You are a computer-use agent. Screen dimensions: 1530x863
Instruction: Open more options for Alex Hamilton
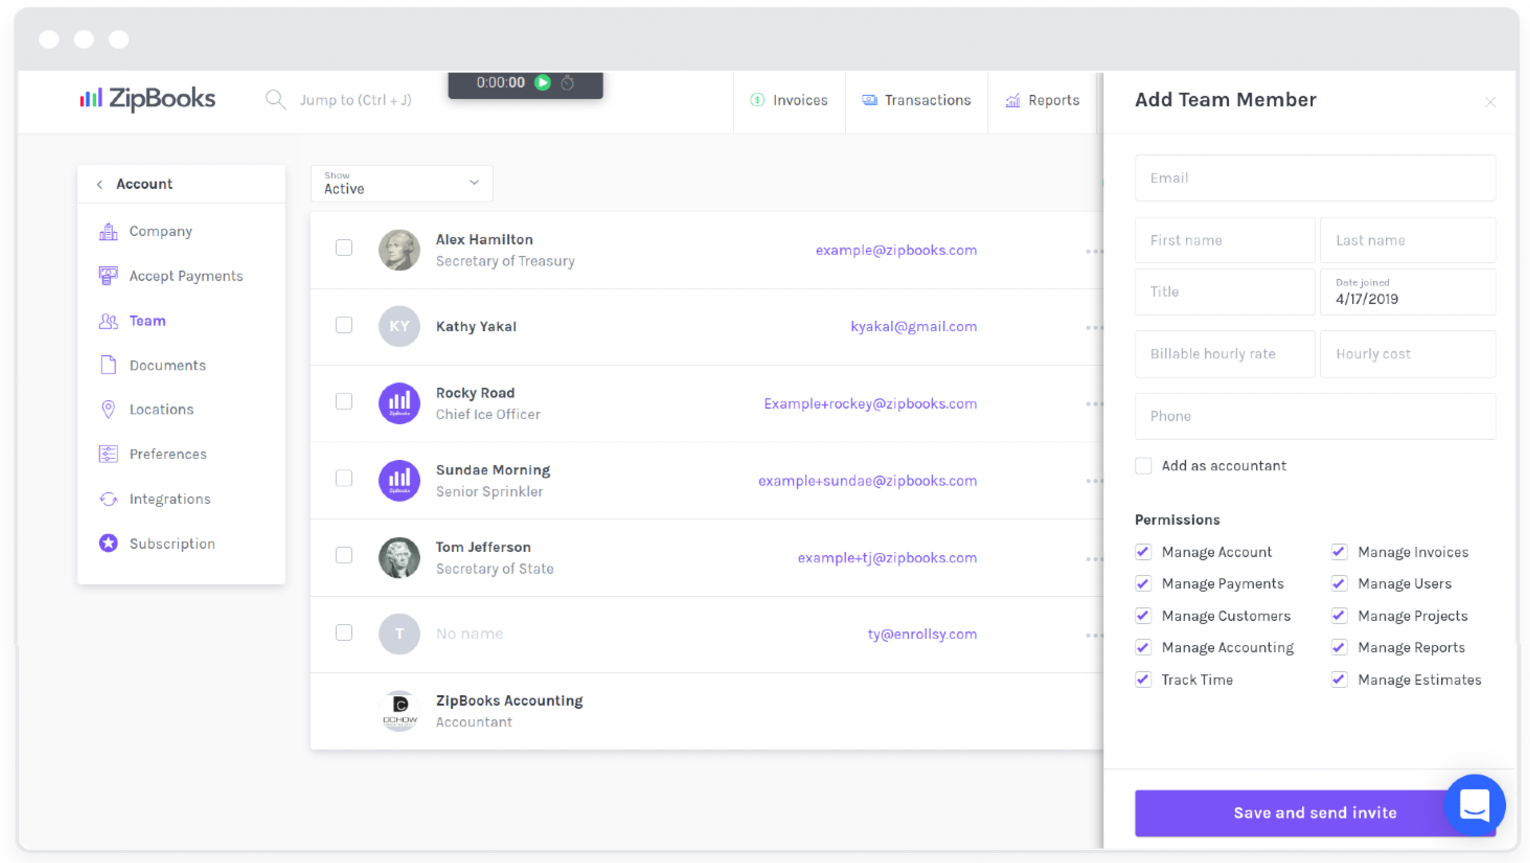1093,251
